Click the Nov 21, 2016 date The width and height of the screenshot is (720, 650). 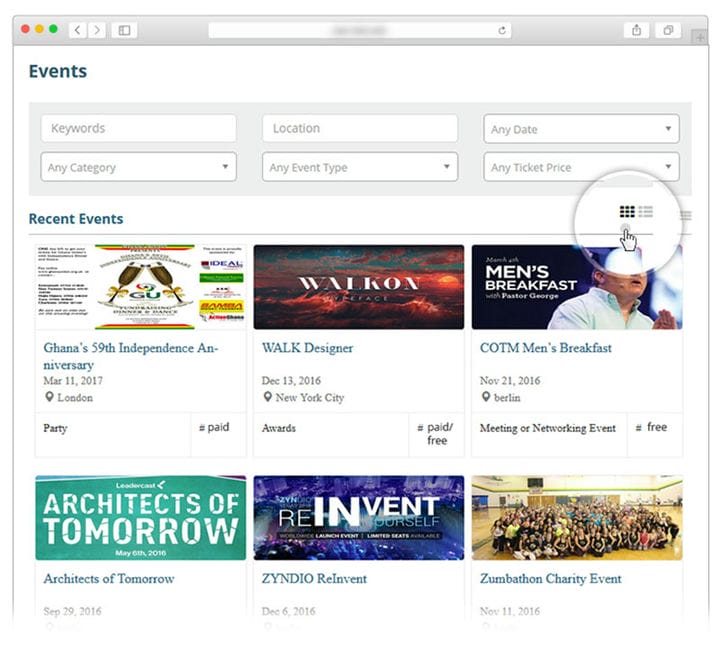click(510, 381)
